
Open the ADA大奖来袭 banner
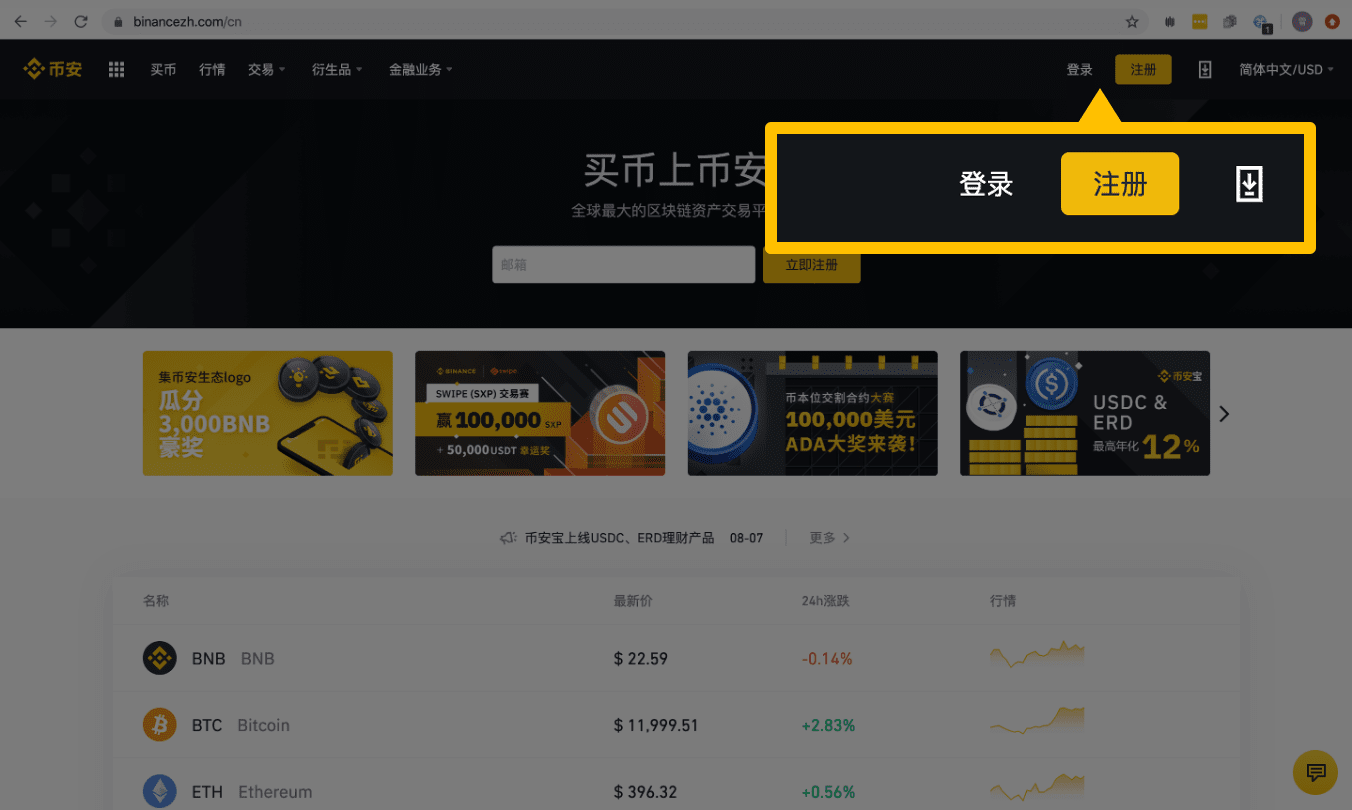coord(813,413)
